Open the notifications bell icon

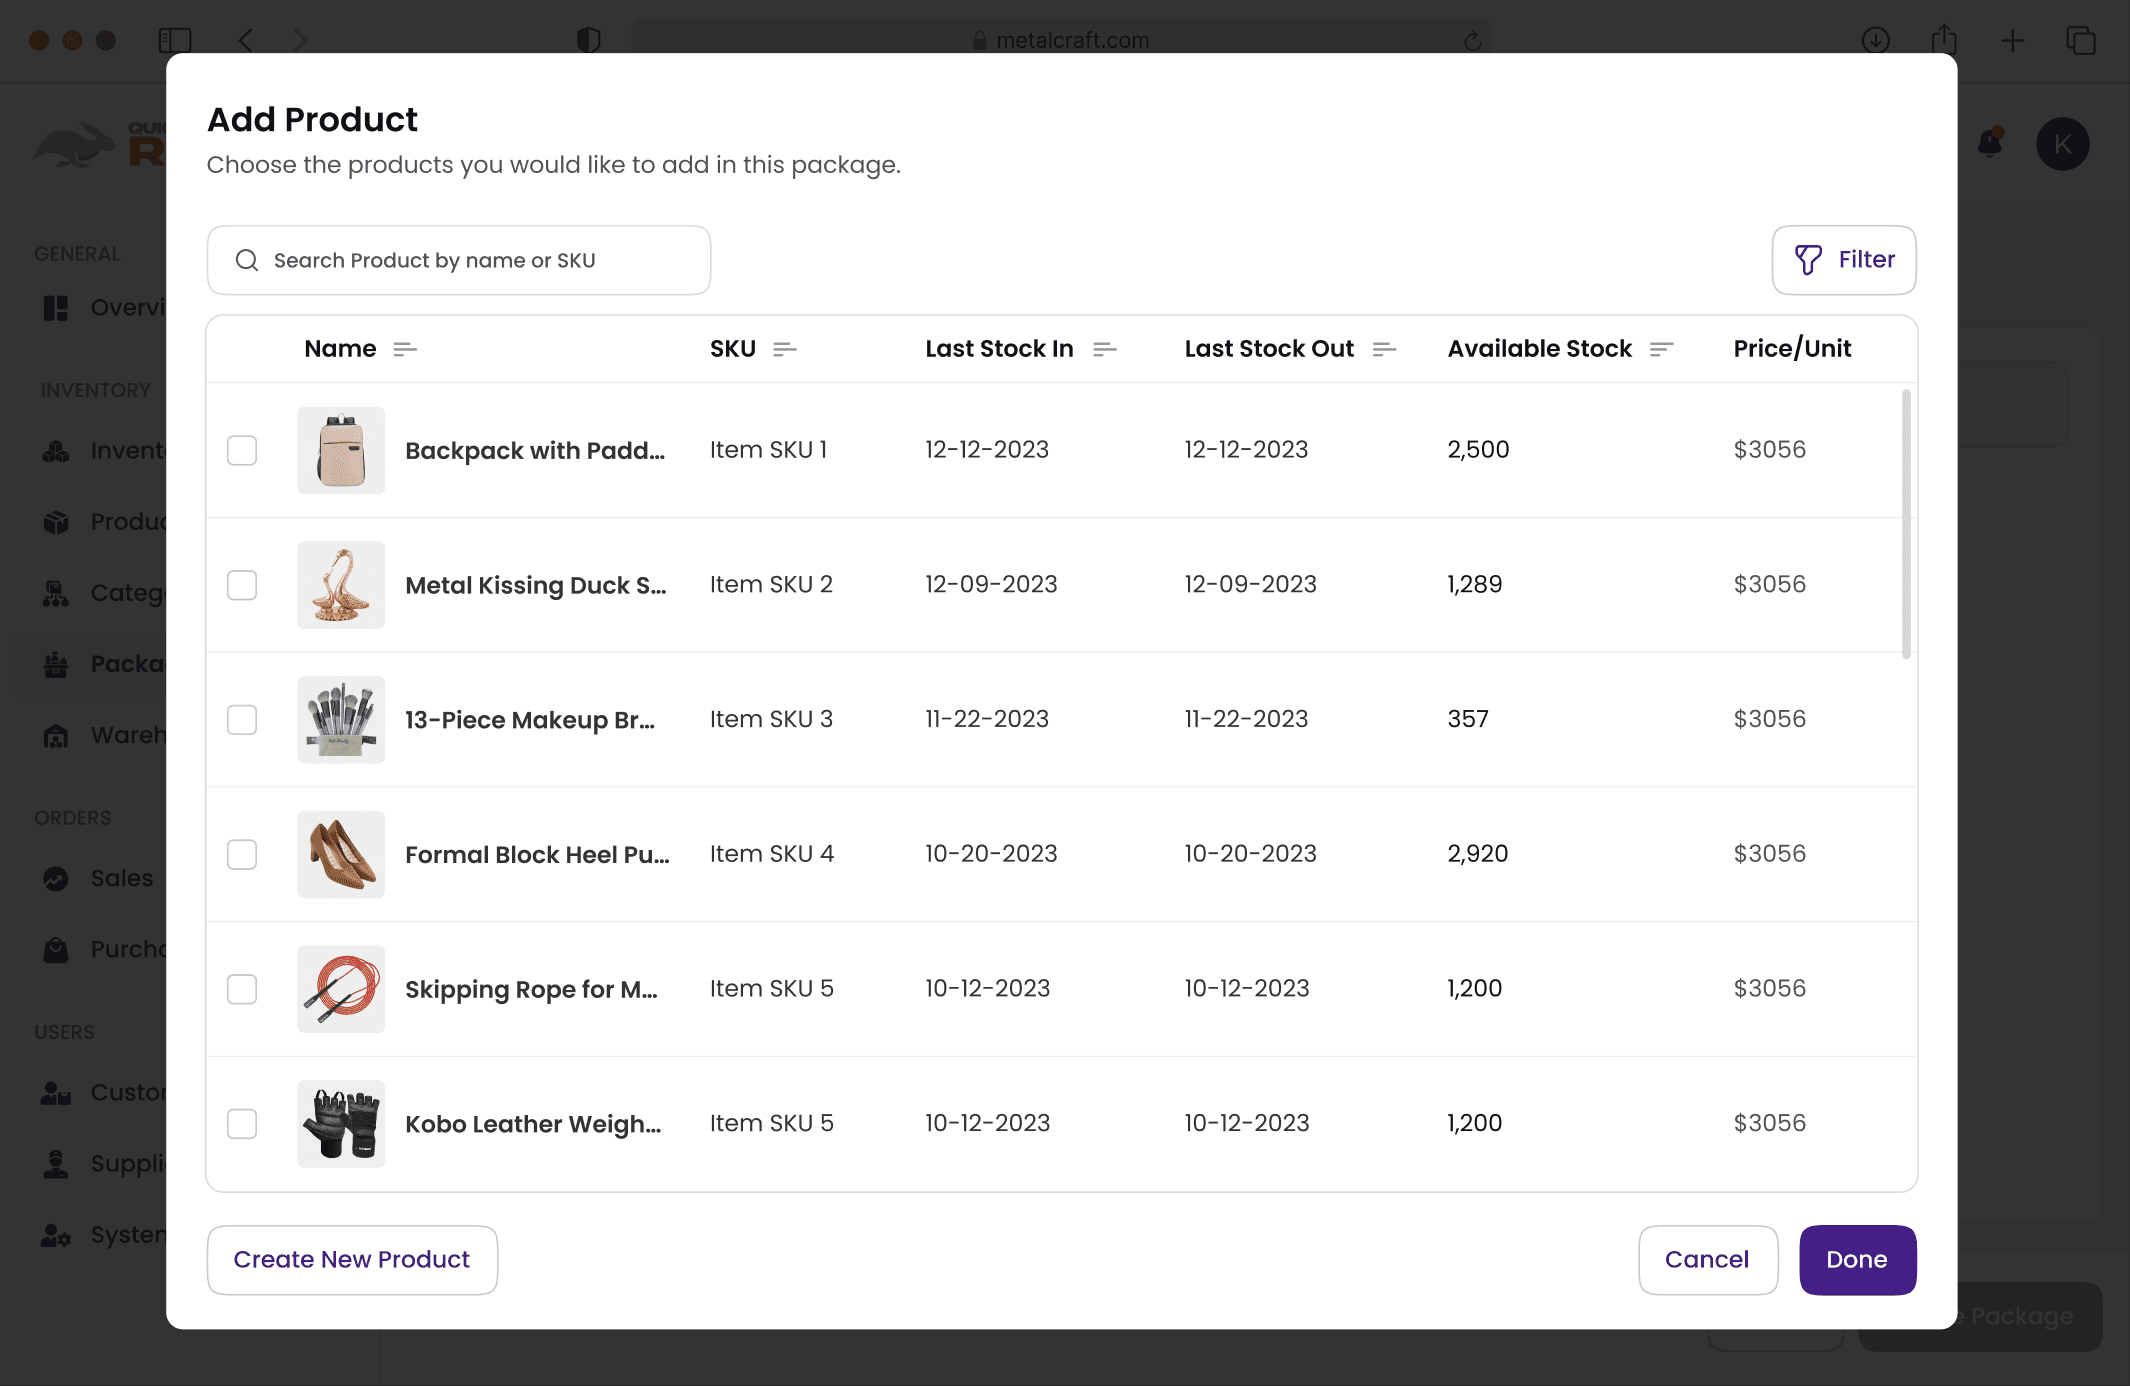pyautogui.click(x=1990, y=144)
